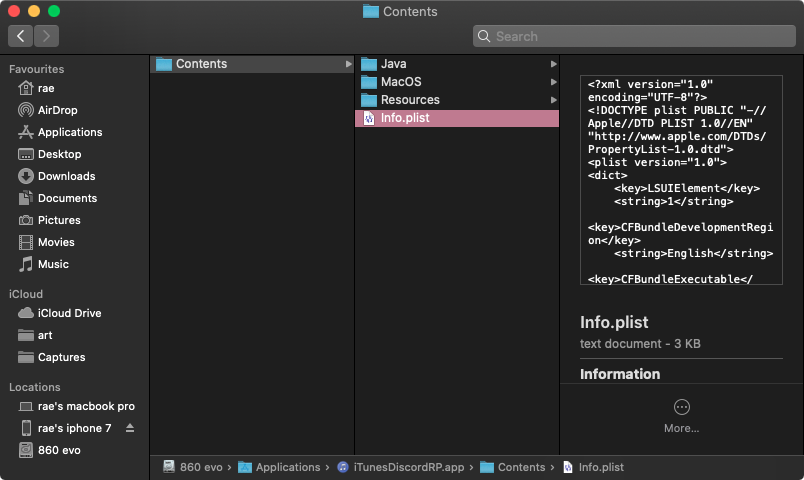Click the Search field in the toolbar
The width and height of the screenshot is (804, 480).
pos(634,36)
